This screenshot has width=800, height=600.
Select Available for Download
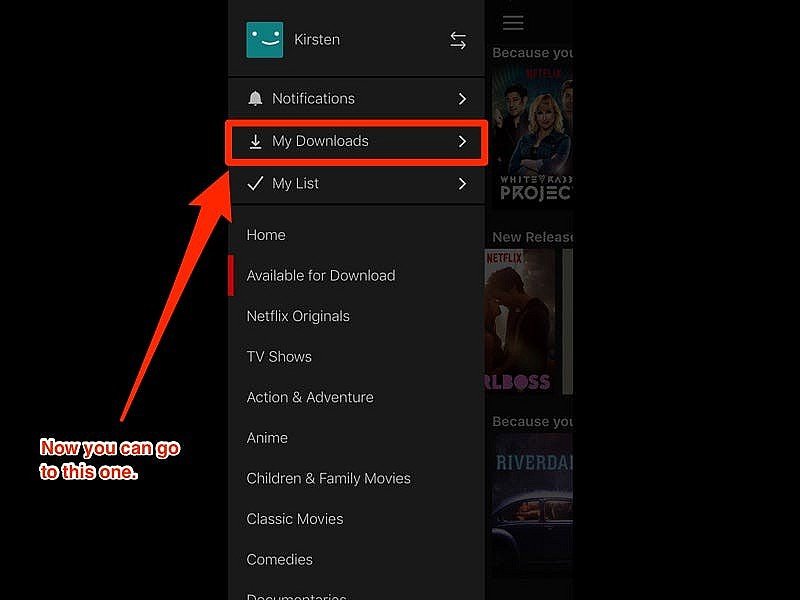320,276
